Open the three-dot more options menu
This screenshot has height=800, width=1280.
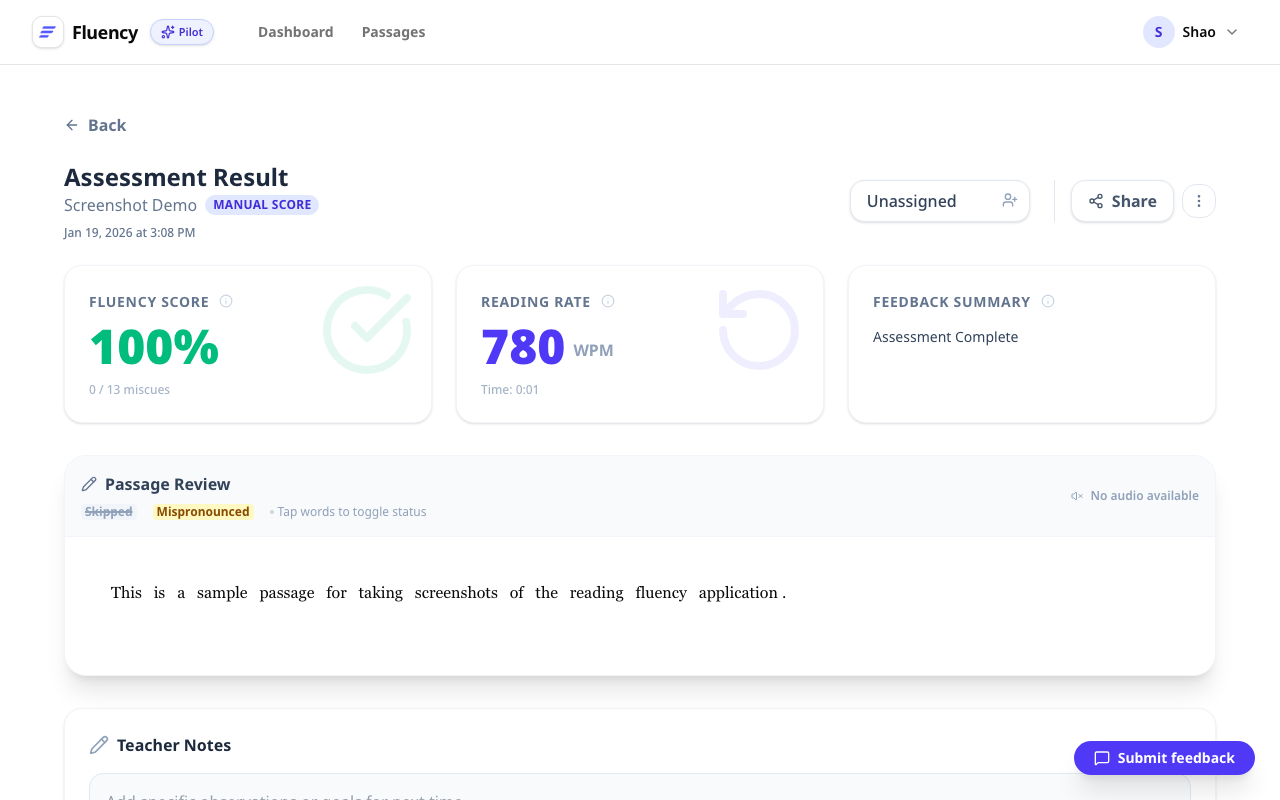(1199, 201)
